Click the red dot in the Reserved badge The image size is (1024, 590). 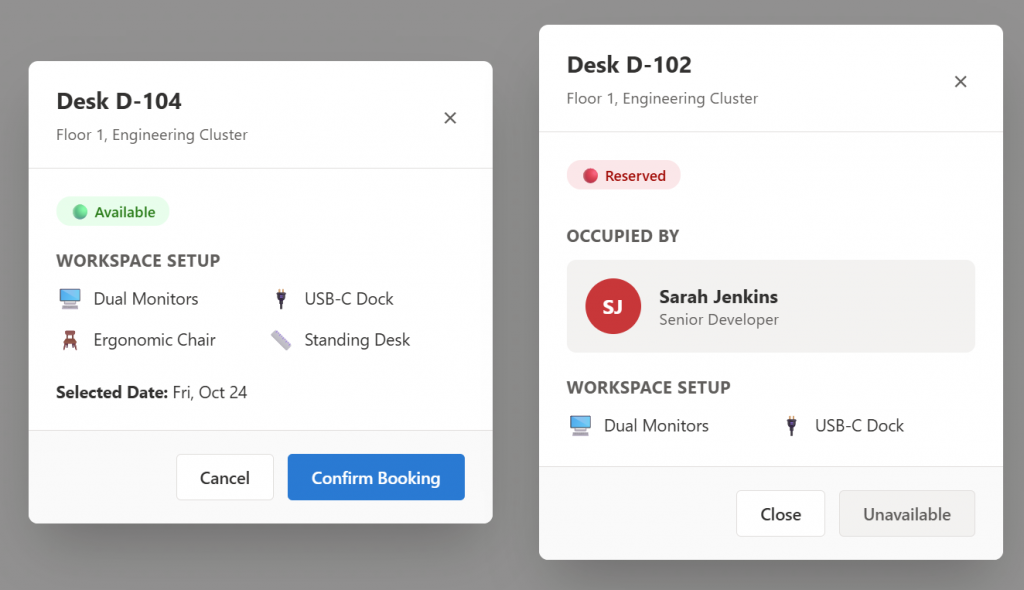tap(590, 176)
